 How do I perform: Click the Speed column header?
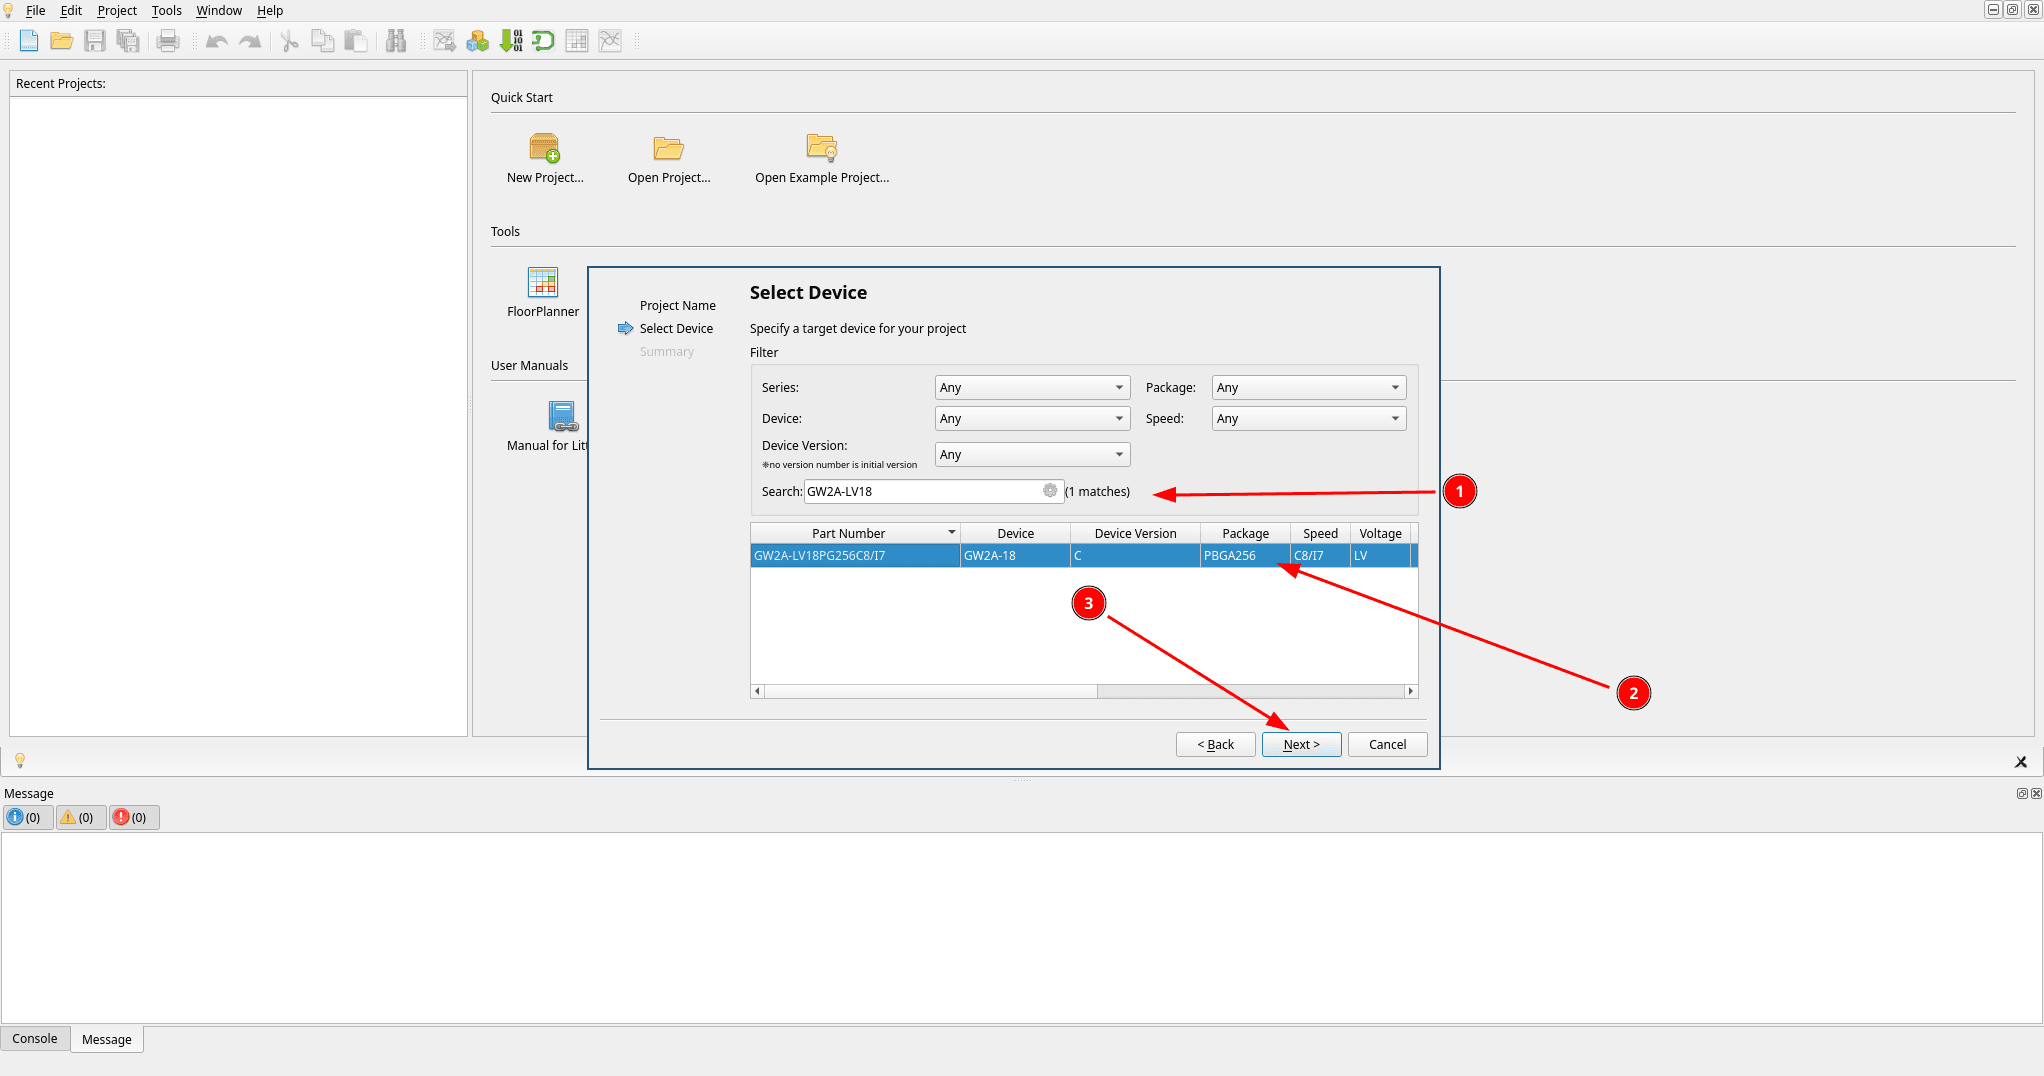pyautogui.click(x=1320, y=533)
